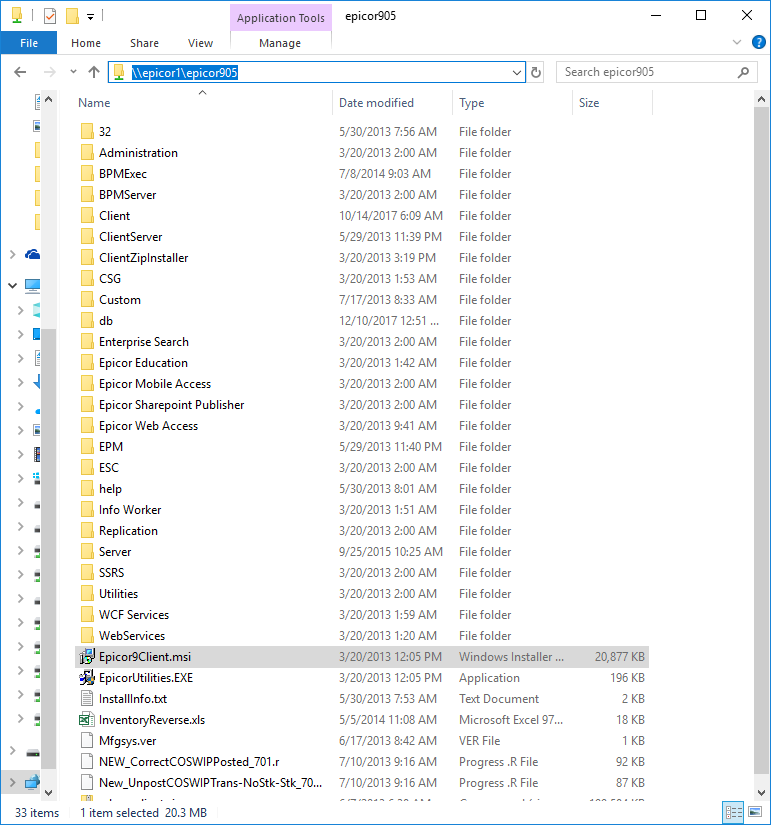Screen dimensions: 771x825
Task: Select the New_UnpostCOSWIPTrans-NoStk-Stk_70... file icon
Action: tap(87, 783)
